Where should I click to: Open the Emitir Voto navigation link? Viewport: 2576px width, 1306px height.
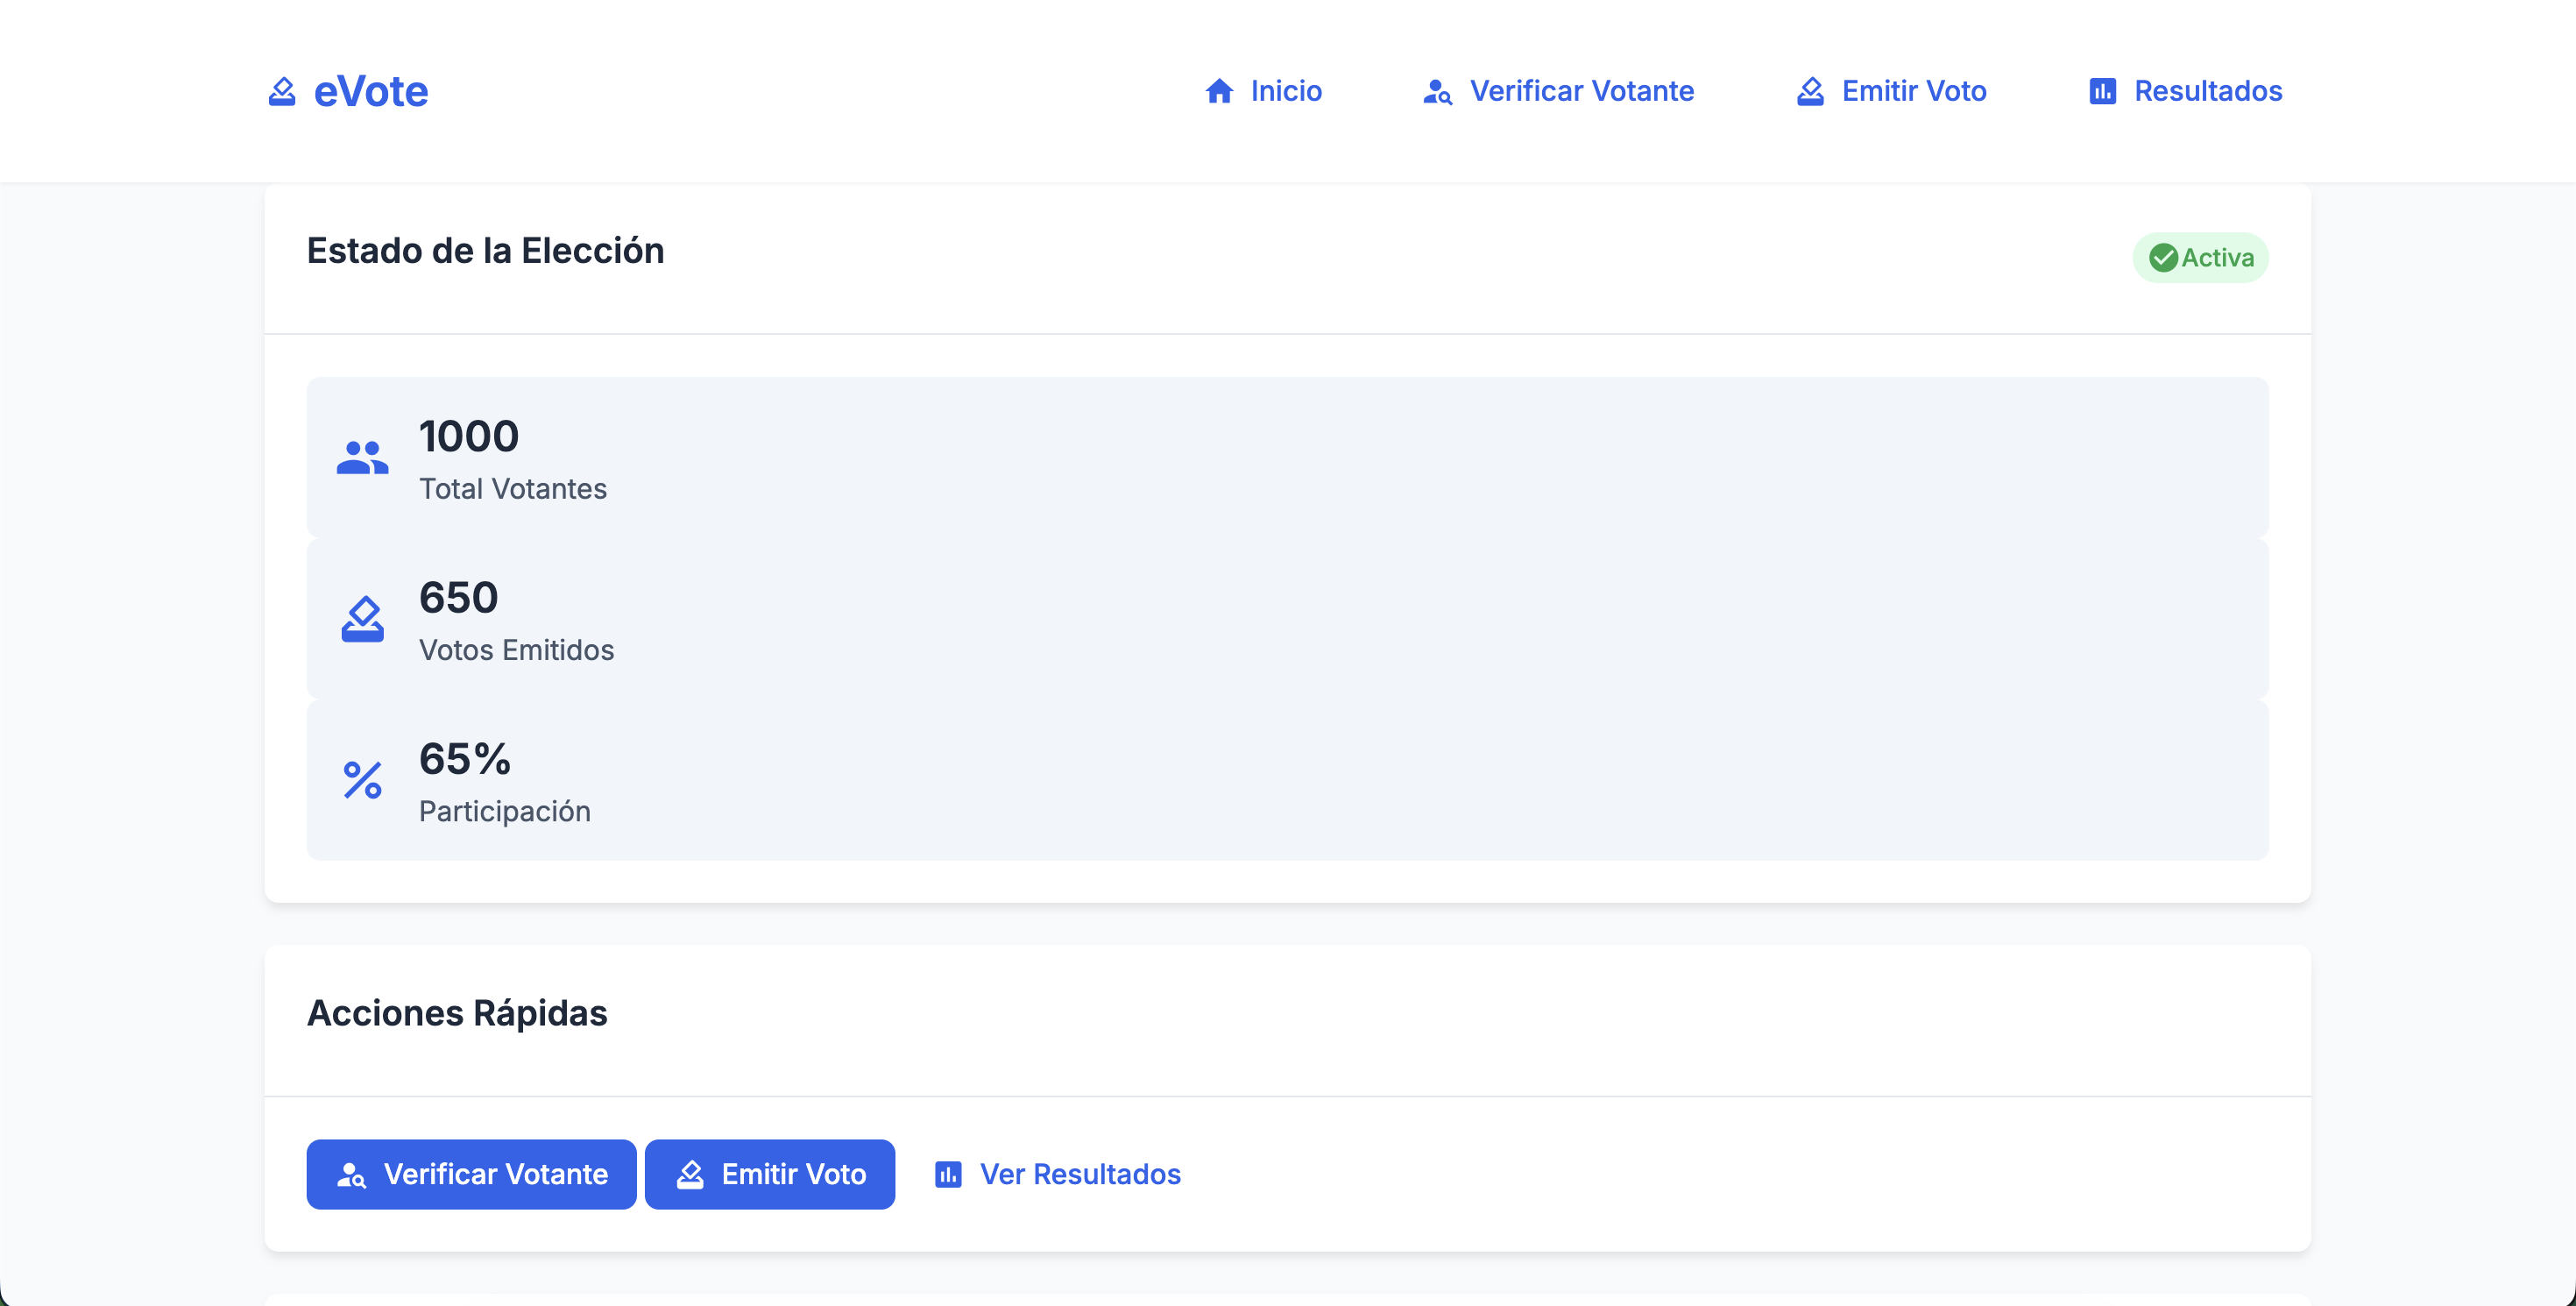(x=1913, y=91)
